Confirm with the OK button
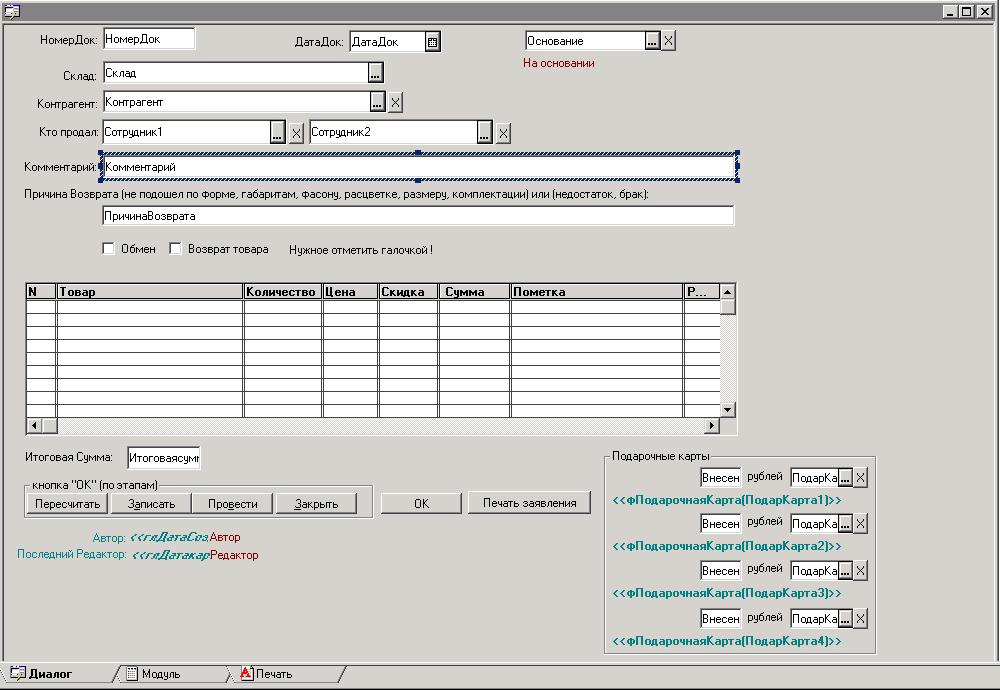Viewport: 1000px width, 690px height. [422, 503]
